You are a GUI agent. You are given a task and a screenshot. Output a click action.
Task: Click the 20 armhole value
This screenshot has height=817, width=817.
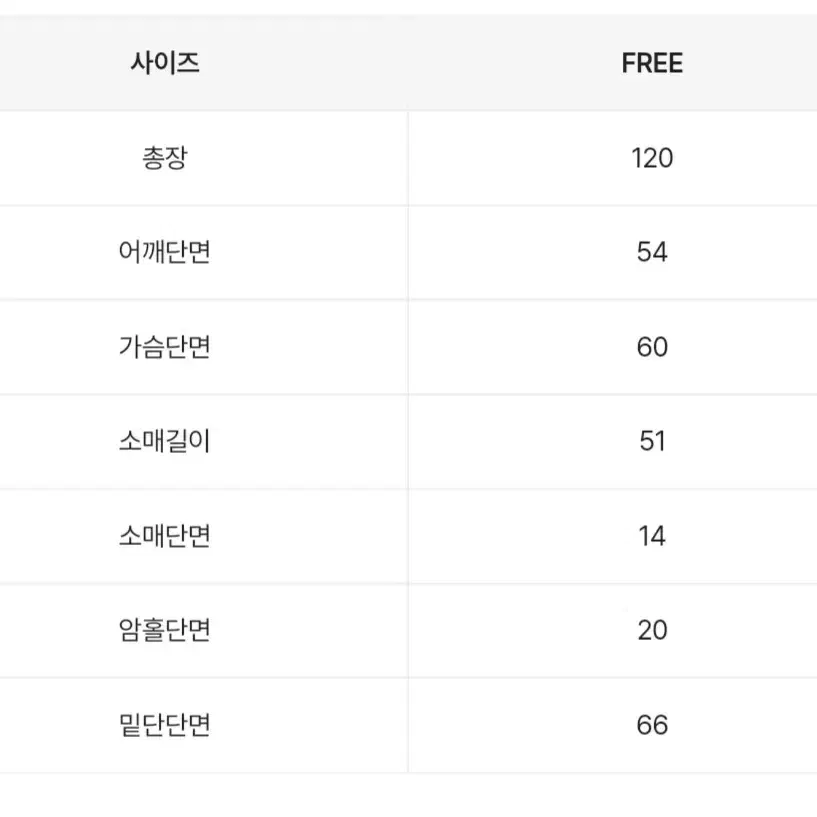(x=652, y=630)
